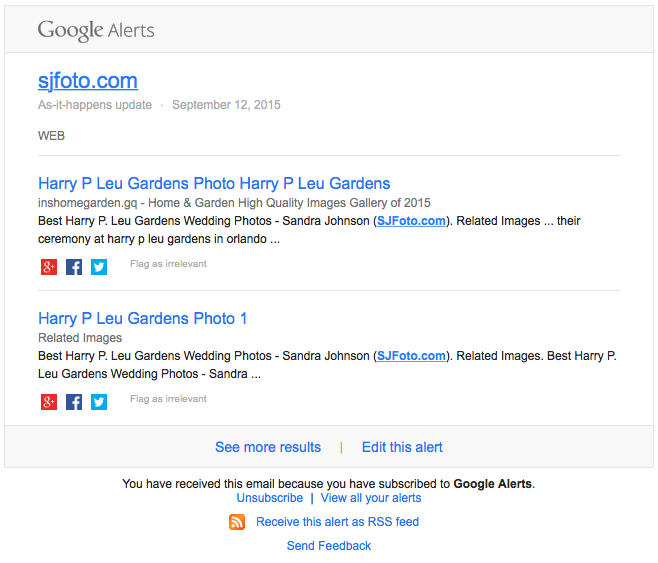
Task: Share second result on Google+
Action: [x=49, y=402]
